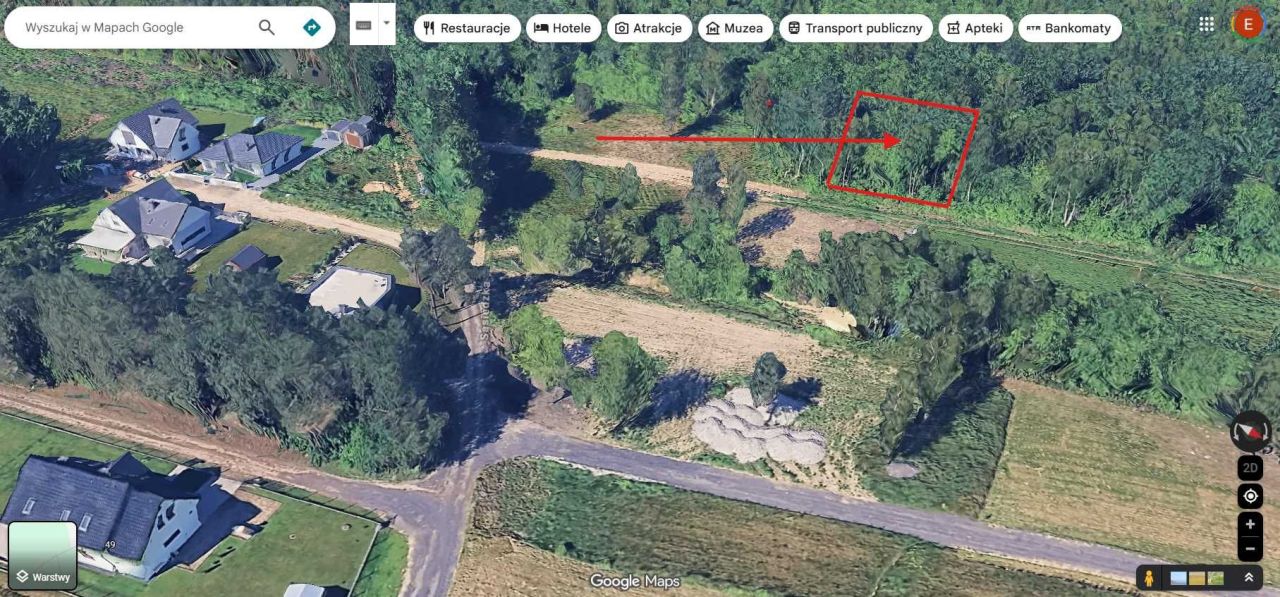Activate Street View pegman

click(1150, 578)
